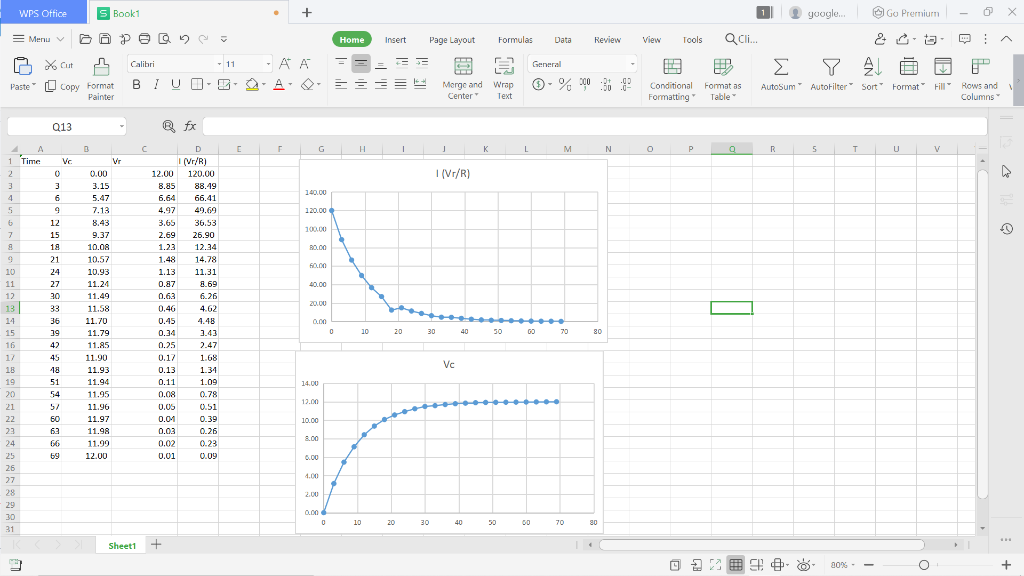Click the formula bar input field

tap(595, 126)
